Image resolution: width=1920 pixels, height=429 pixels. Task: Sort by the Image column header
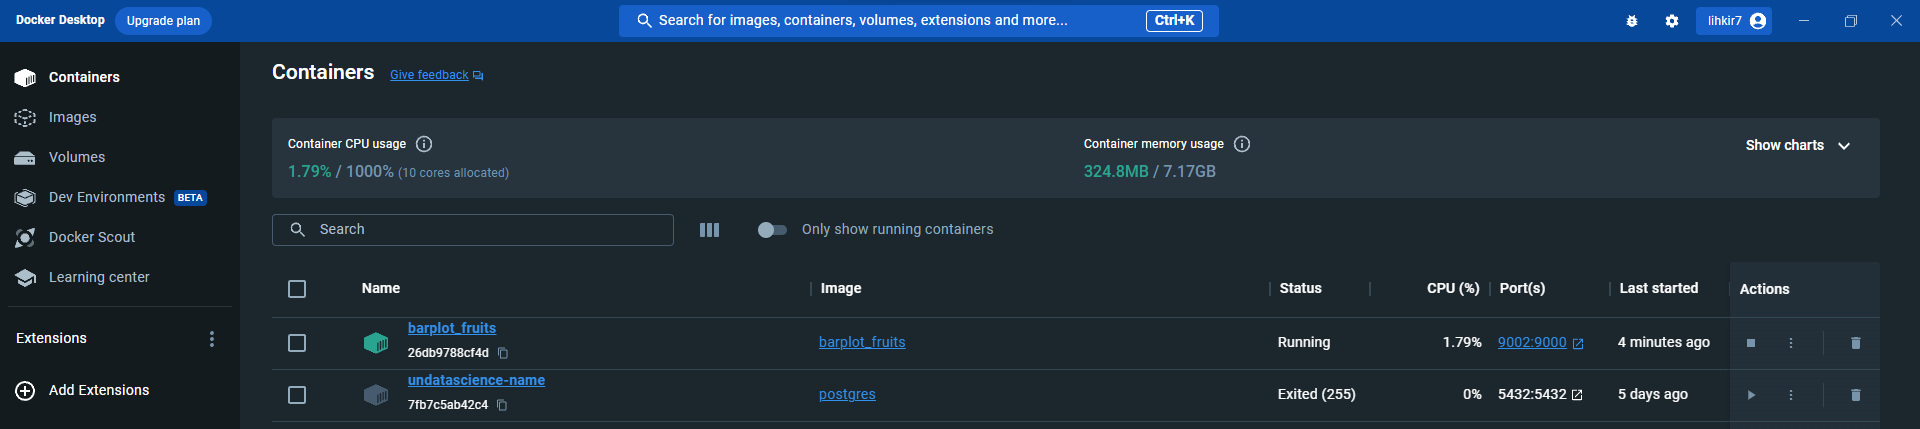[841, 288]
